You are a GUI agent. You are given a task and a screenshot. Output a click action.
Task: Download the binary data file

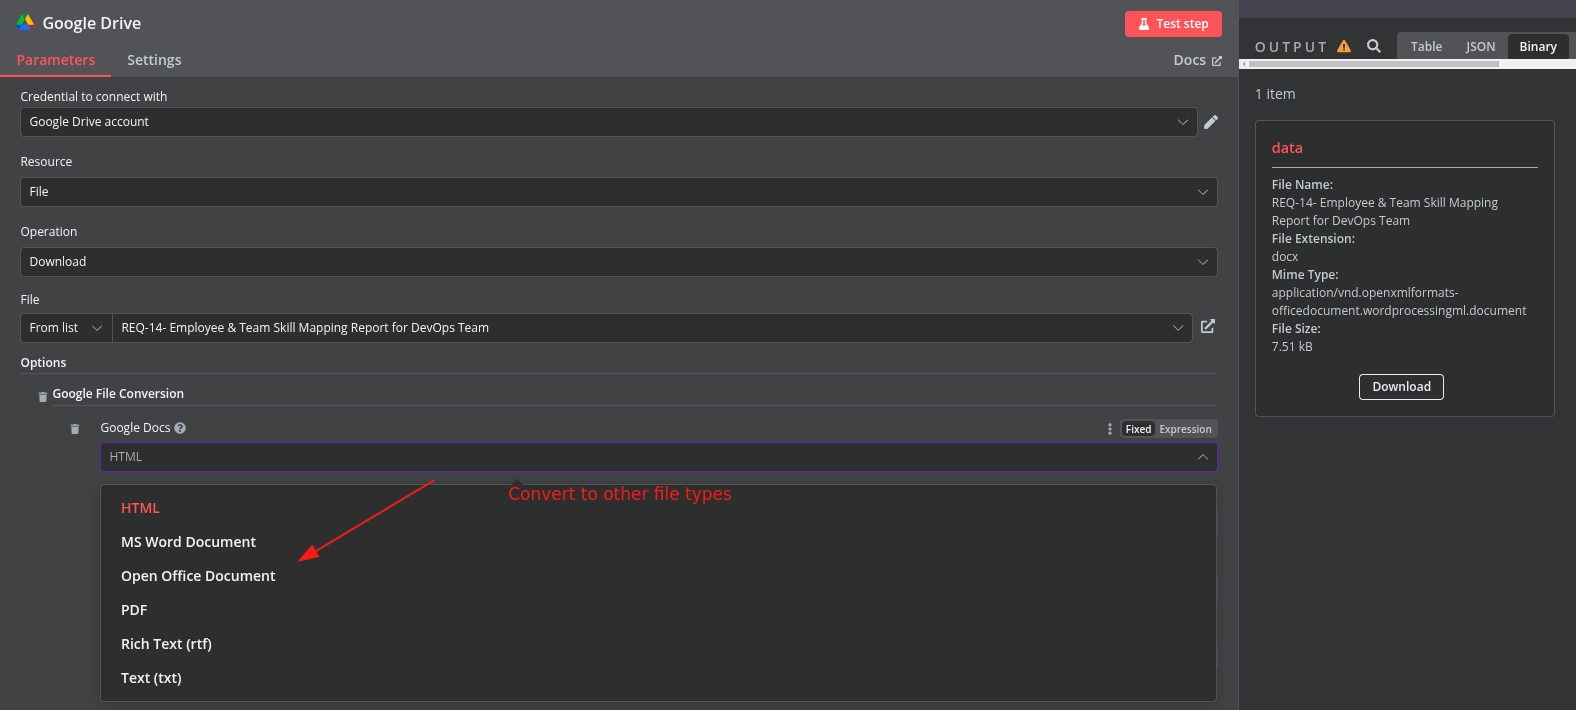click(x=1401, y=387)
